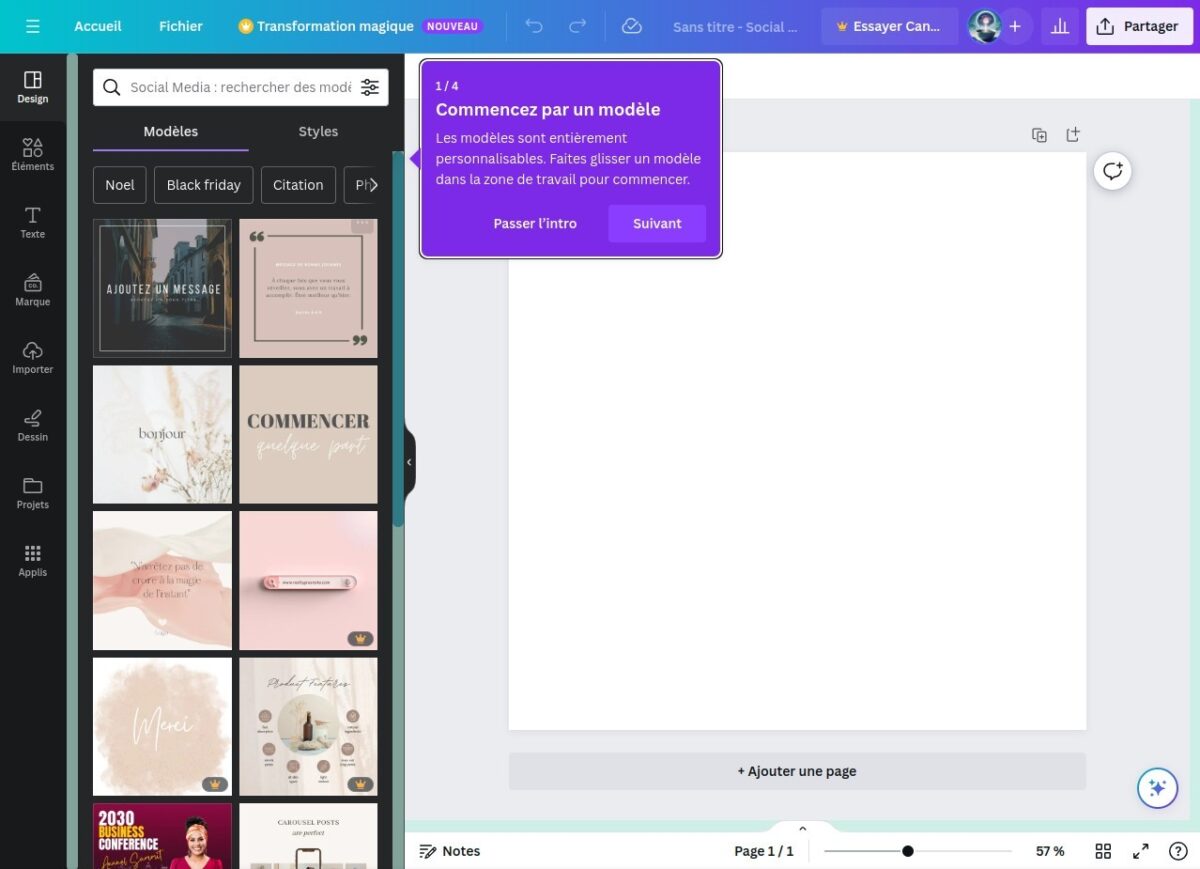This screenshot has width=1200, height=869.
Task: Show more category chips with the arrow
Action: (373, 185)
